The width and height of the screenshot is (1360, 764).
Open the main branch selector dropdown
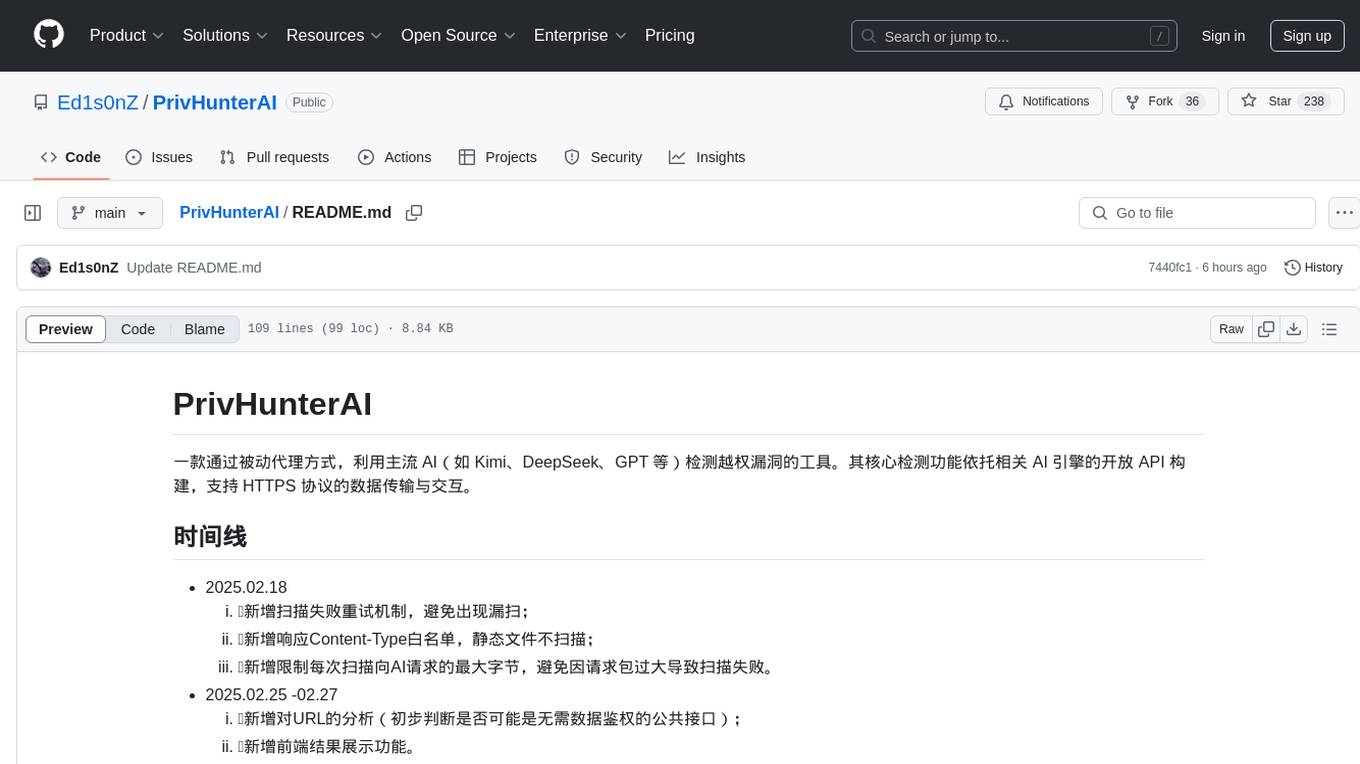tap(110, 213)
